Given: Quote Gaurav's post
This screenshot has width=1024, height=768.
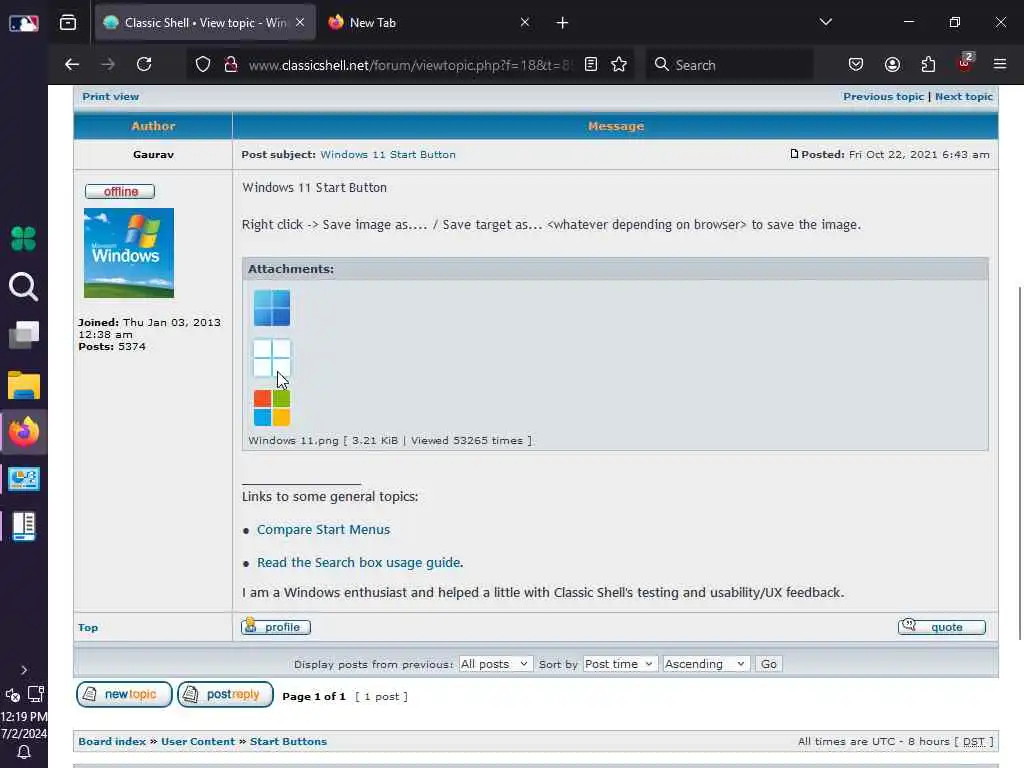Looking at the screenshot, I should 942,627.
